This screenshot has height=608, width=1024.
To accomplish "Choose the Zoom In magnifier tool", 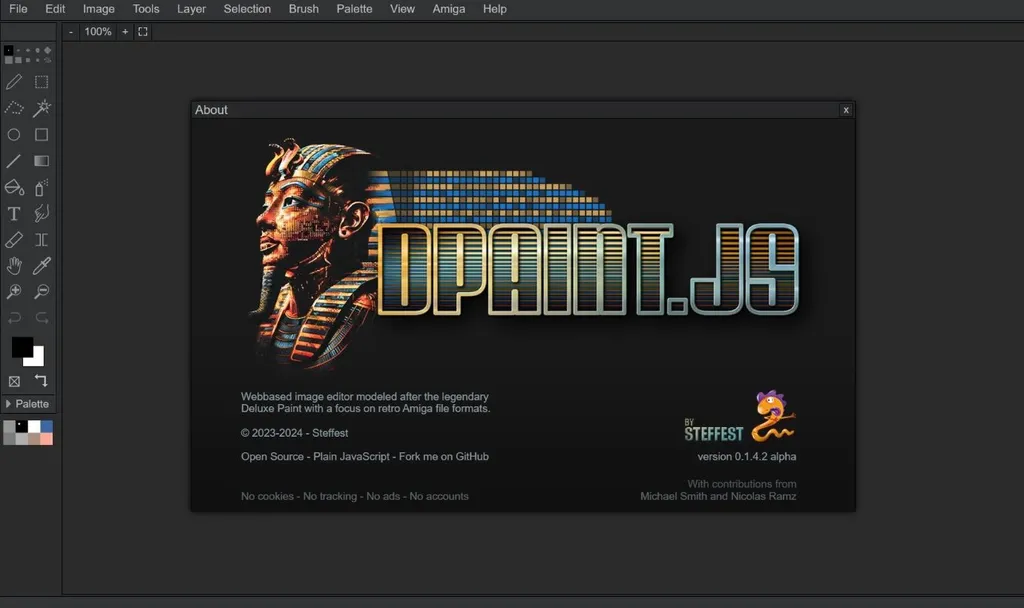I will point(13,291).
